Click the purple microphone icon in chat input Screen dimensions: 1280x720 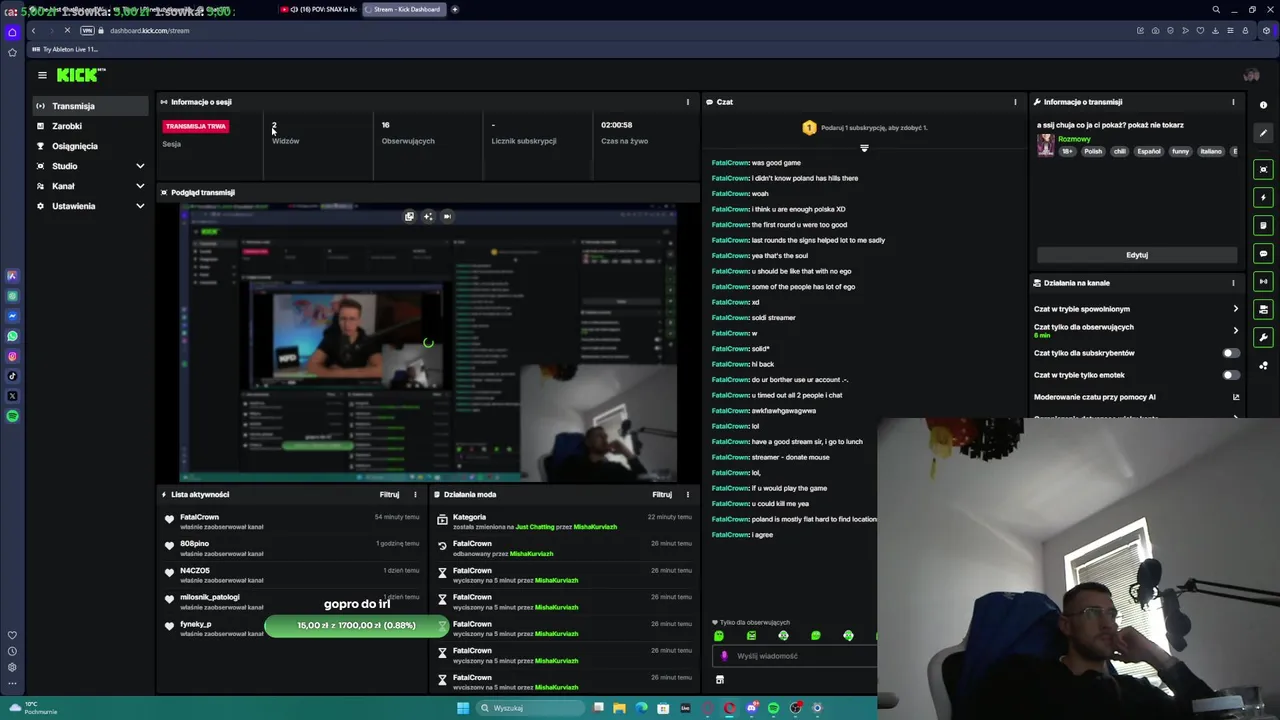[x=724, y=656]
